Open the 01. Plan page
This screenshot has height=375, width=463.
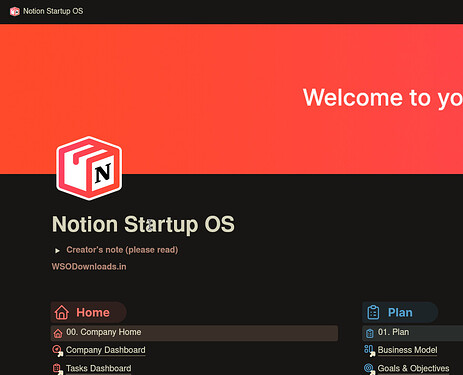[x=413, y=333]
